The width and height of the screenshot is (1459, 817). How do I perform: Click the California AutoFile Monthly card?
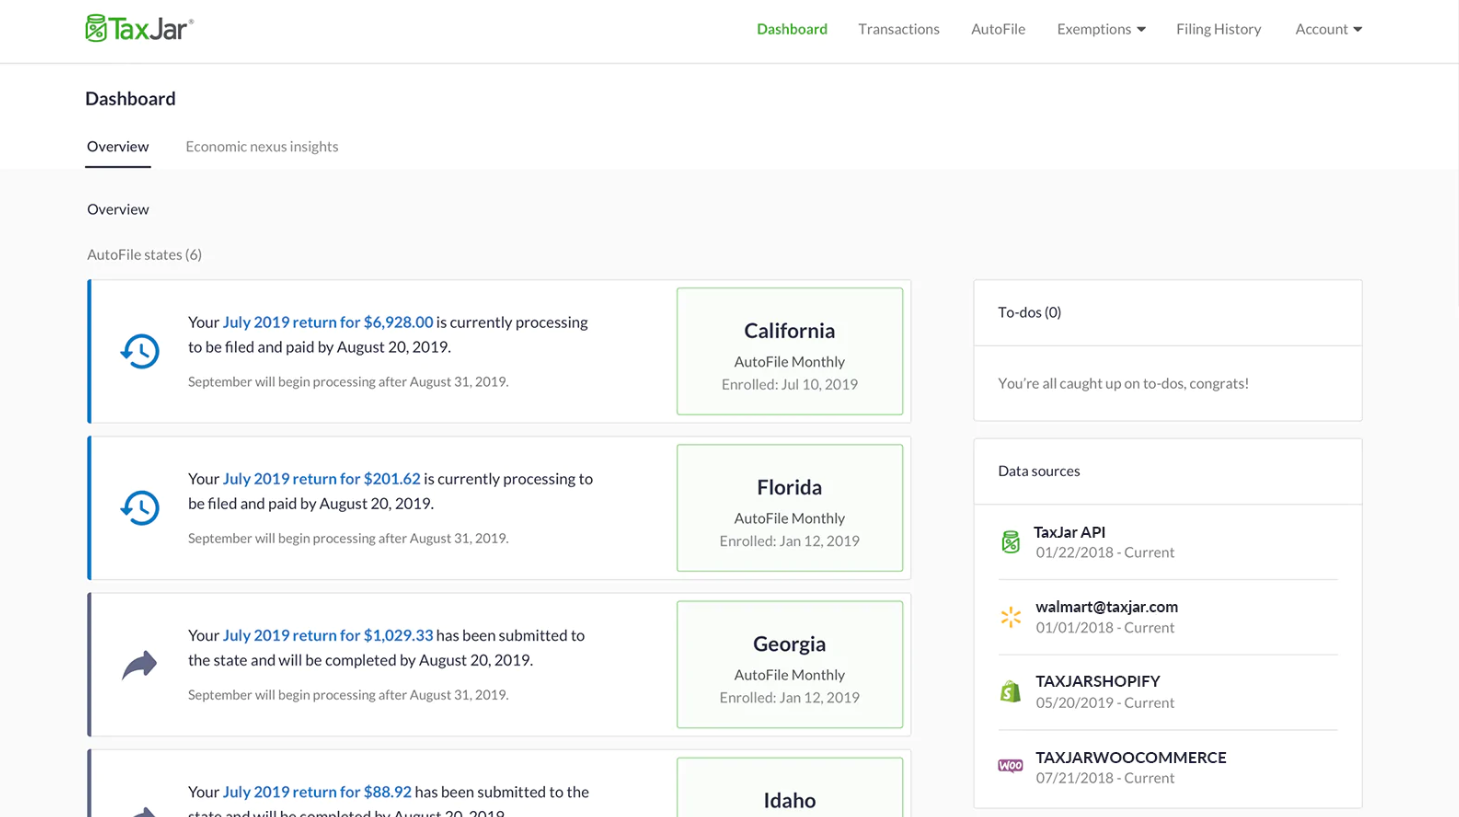pyautogui.click(x=789, y=351)
